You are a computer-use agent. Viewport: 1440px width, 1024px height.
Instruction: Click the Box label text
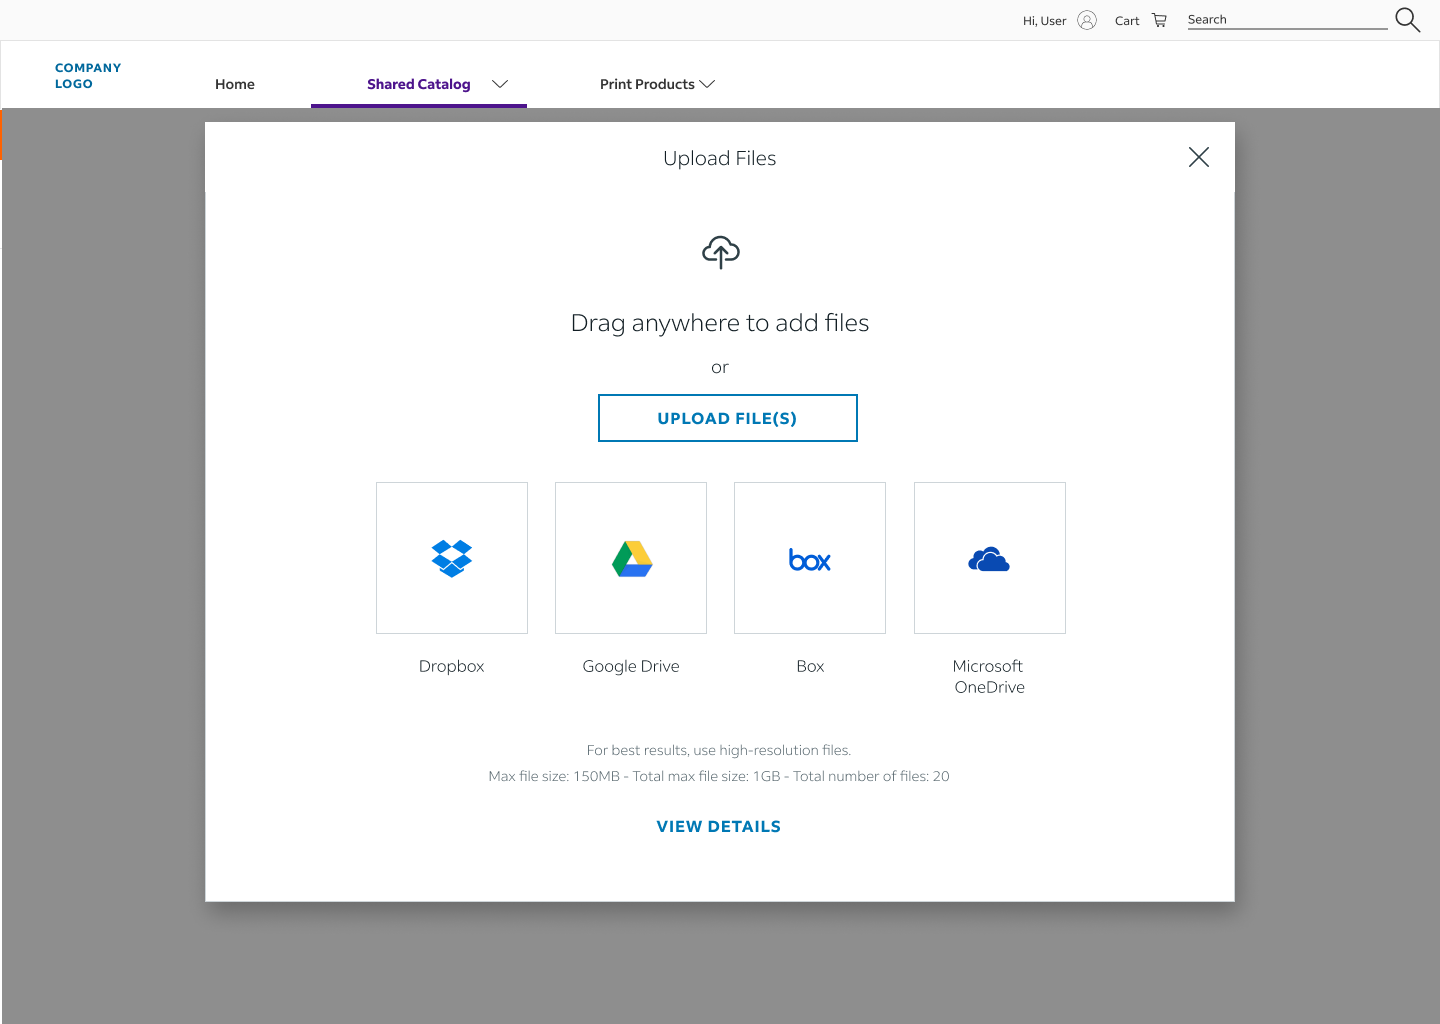pyautogui.click(x=810, y=666)
